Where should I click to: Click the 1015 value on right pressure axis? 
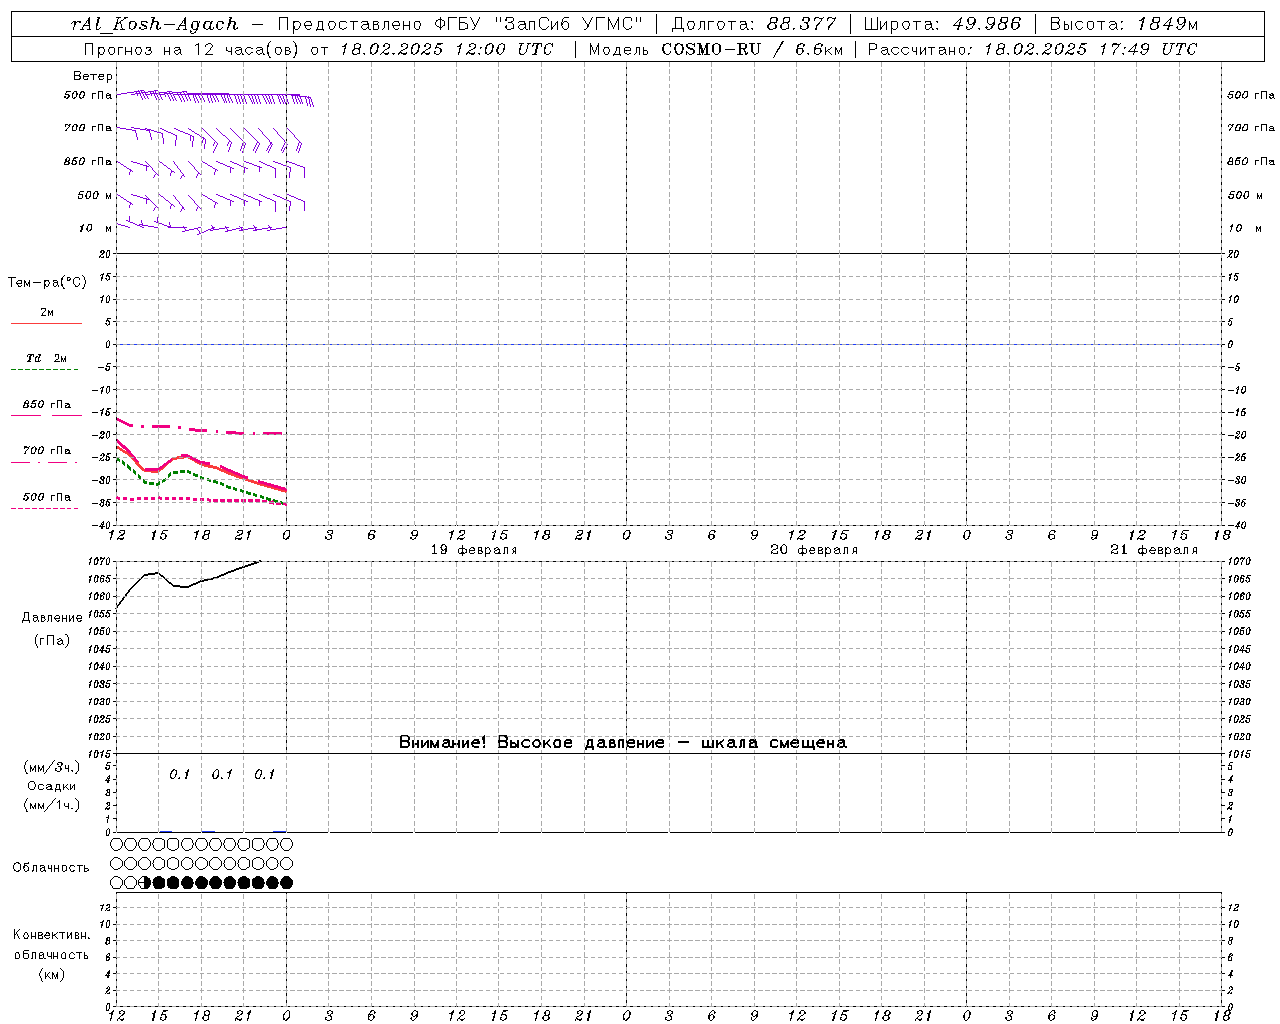tap(1239, 754)
